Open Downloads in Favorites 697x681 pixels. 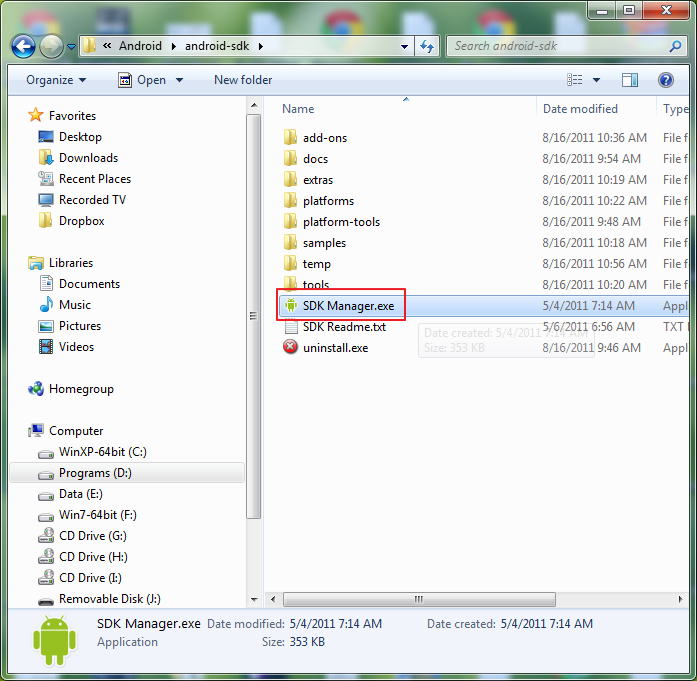coord(88,158)
